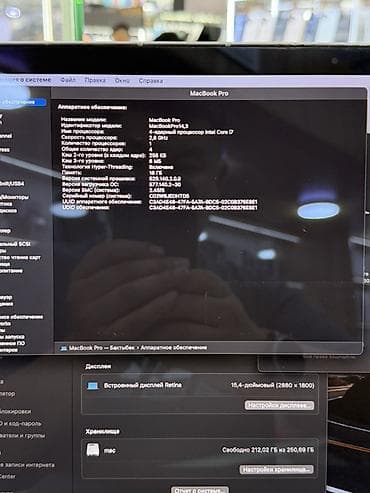Click the Настройки хранилища button
This screenshot has width=370, height=493.
pyautogui.click(x=277, y=469)
